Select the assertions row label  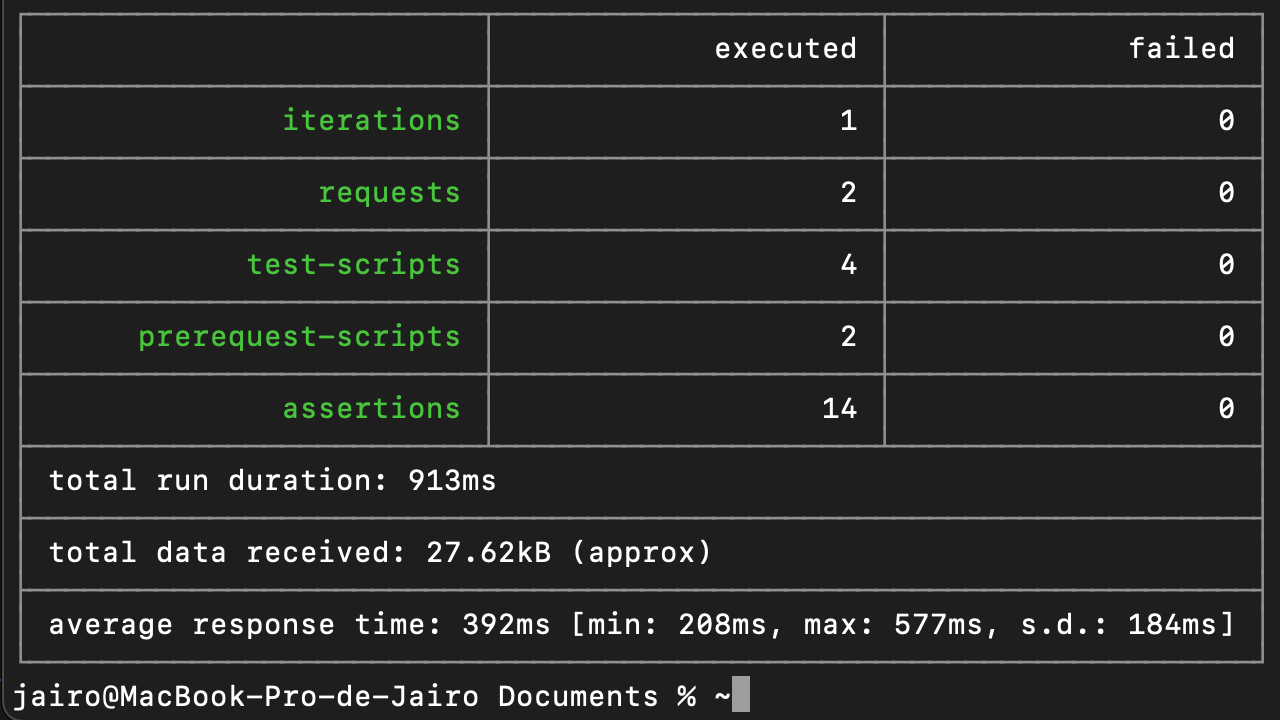(371, 409)
